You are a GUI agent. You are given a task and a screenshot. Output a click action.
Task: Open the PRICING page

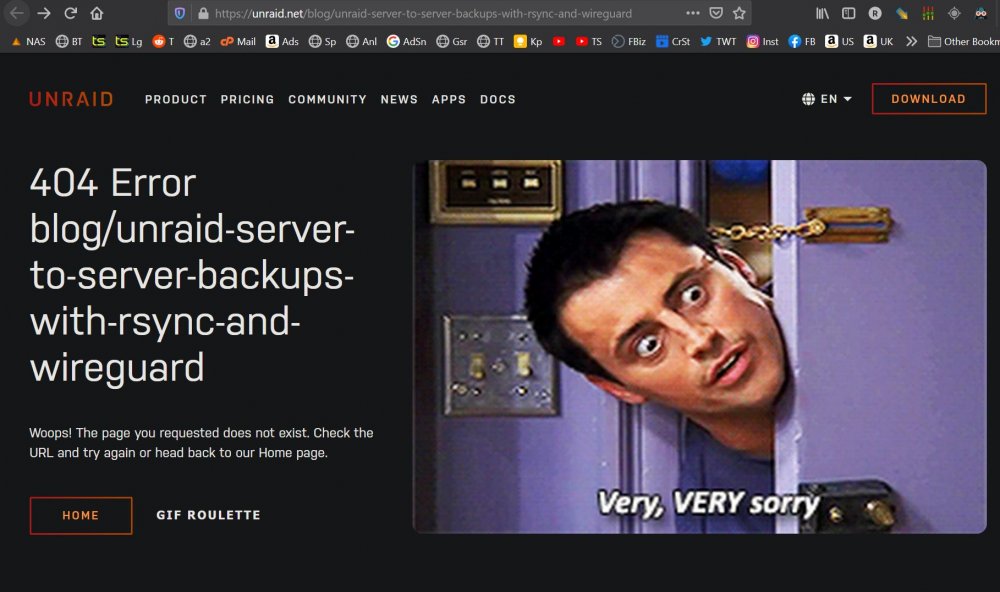pyautogui.click(x=247, y=100)
